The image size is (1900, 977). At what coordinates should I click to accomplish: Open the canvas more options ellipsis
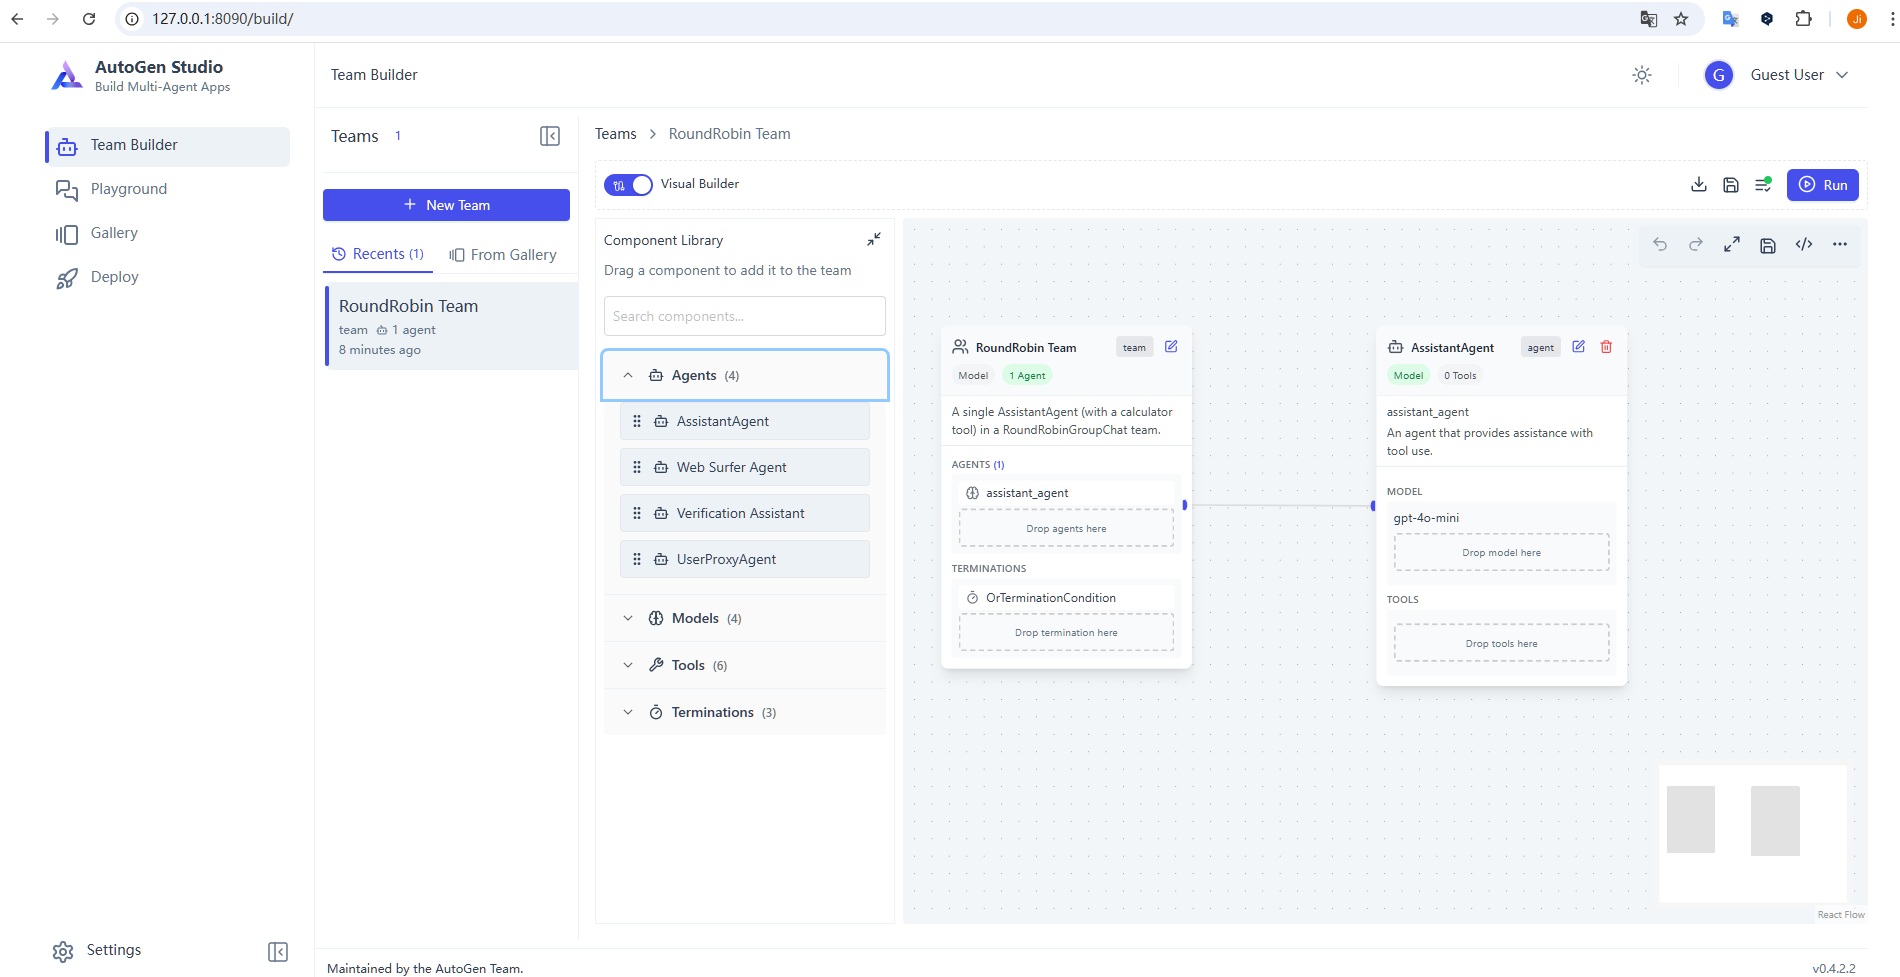pyautogui.click(x=1840, y=244)
